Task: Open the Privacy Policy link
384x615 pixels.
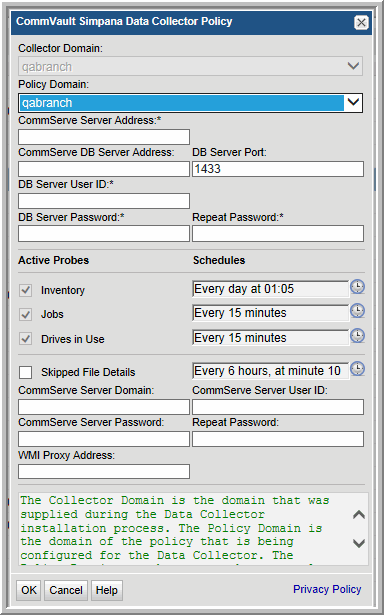Action: point(327,589)
